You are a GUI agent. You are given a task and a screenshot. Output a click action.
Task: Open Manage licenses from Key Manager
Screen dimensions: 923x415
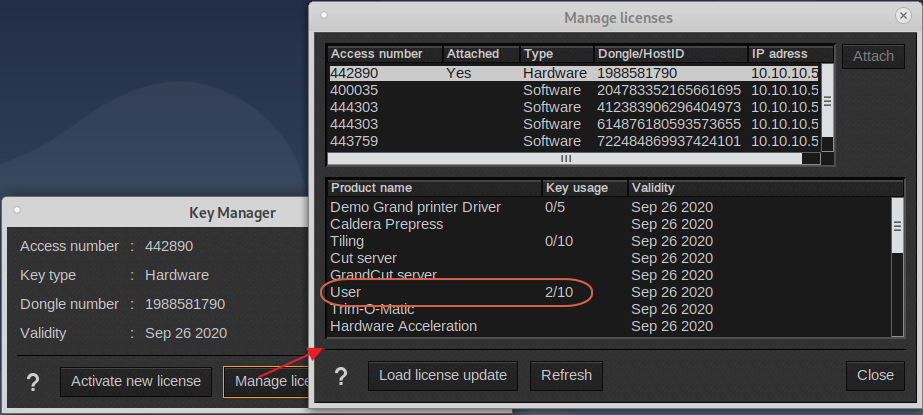(267, 381)
